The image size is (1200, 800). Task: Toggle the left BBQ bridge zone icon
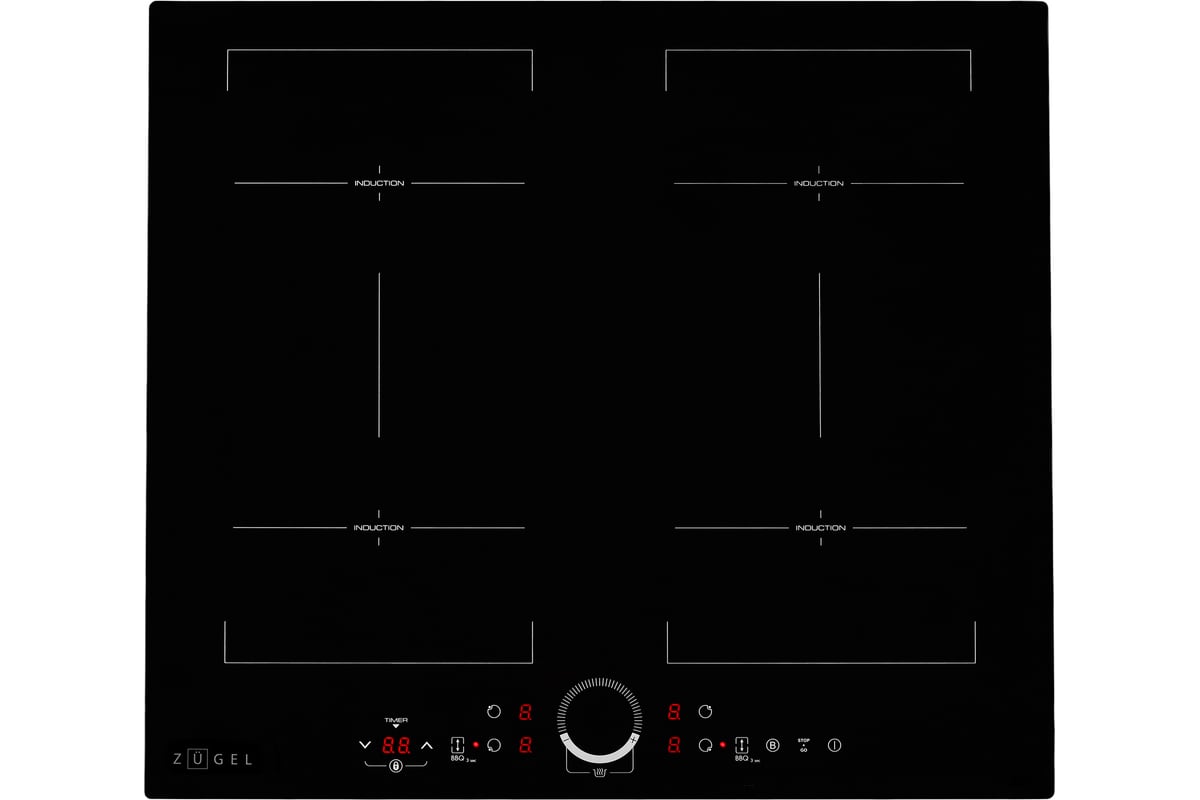458,745
